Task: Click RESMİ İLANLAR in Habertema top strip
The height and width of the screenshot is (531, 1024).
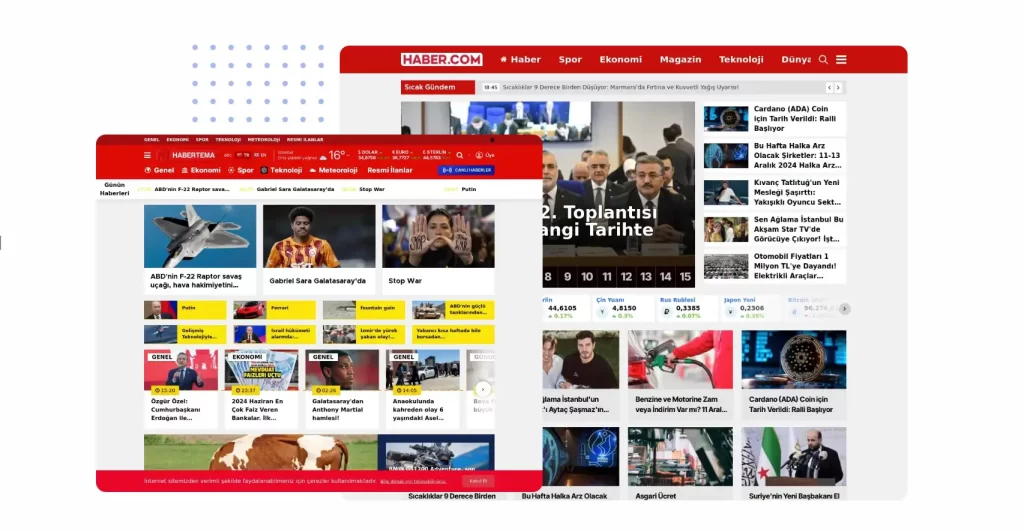Action: click(305, 140)
